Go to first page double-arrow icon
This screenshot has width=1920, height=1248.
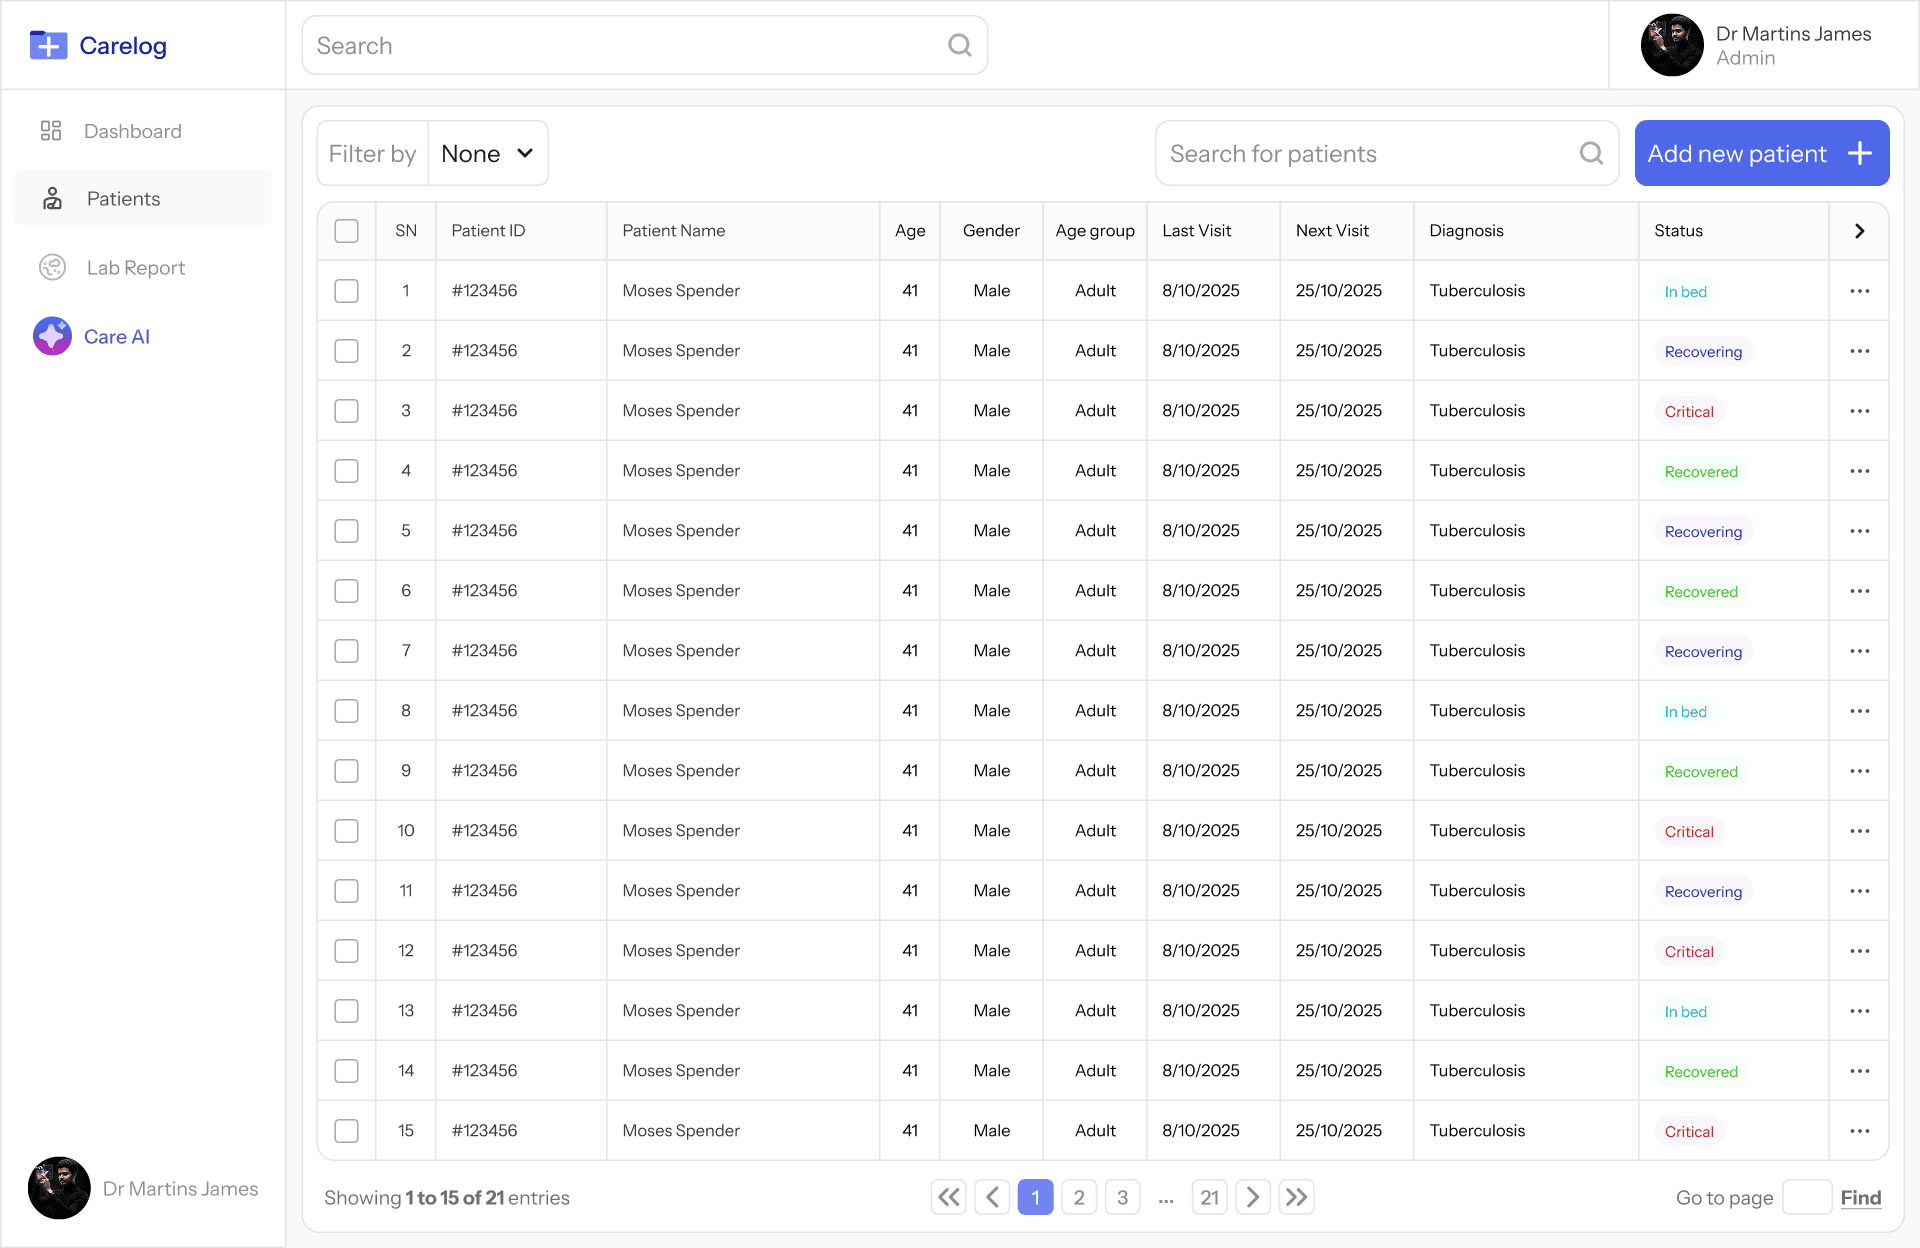pyautogui.click(x=948, y=1198)
